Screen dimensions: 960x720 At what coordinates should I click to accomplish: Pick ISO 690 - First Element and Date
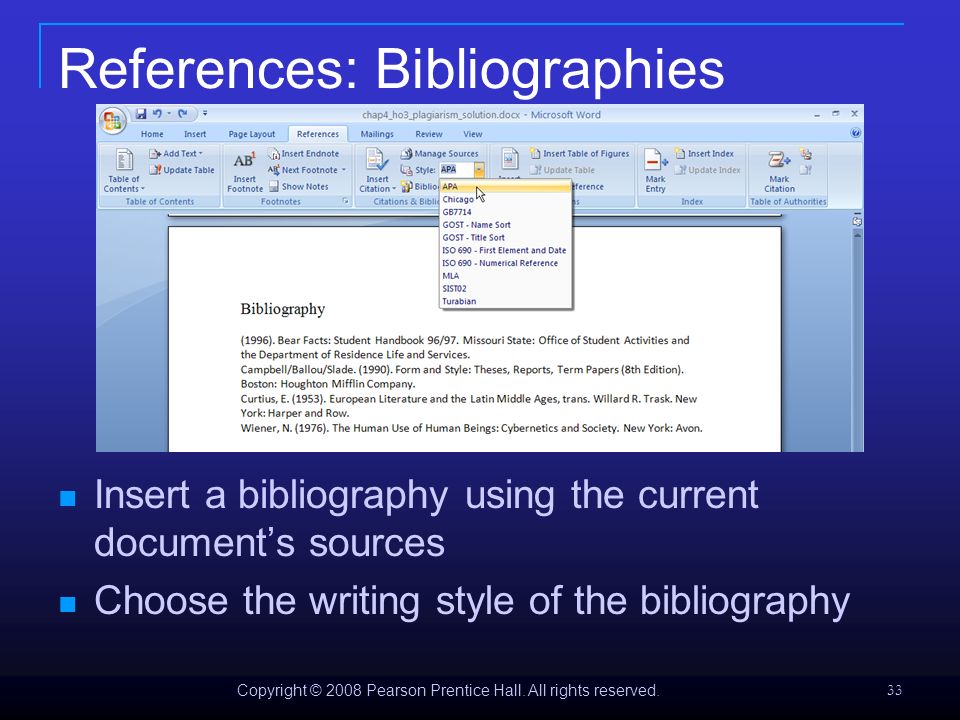506,250
